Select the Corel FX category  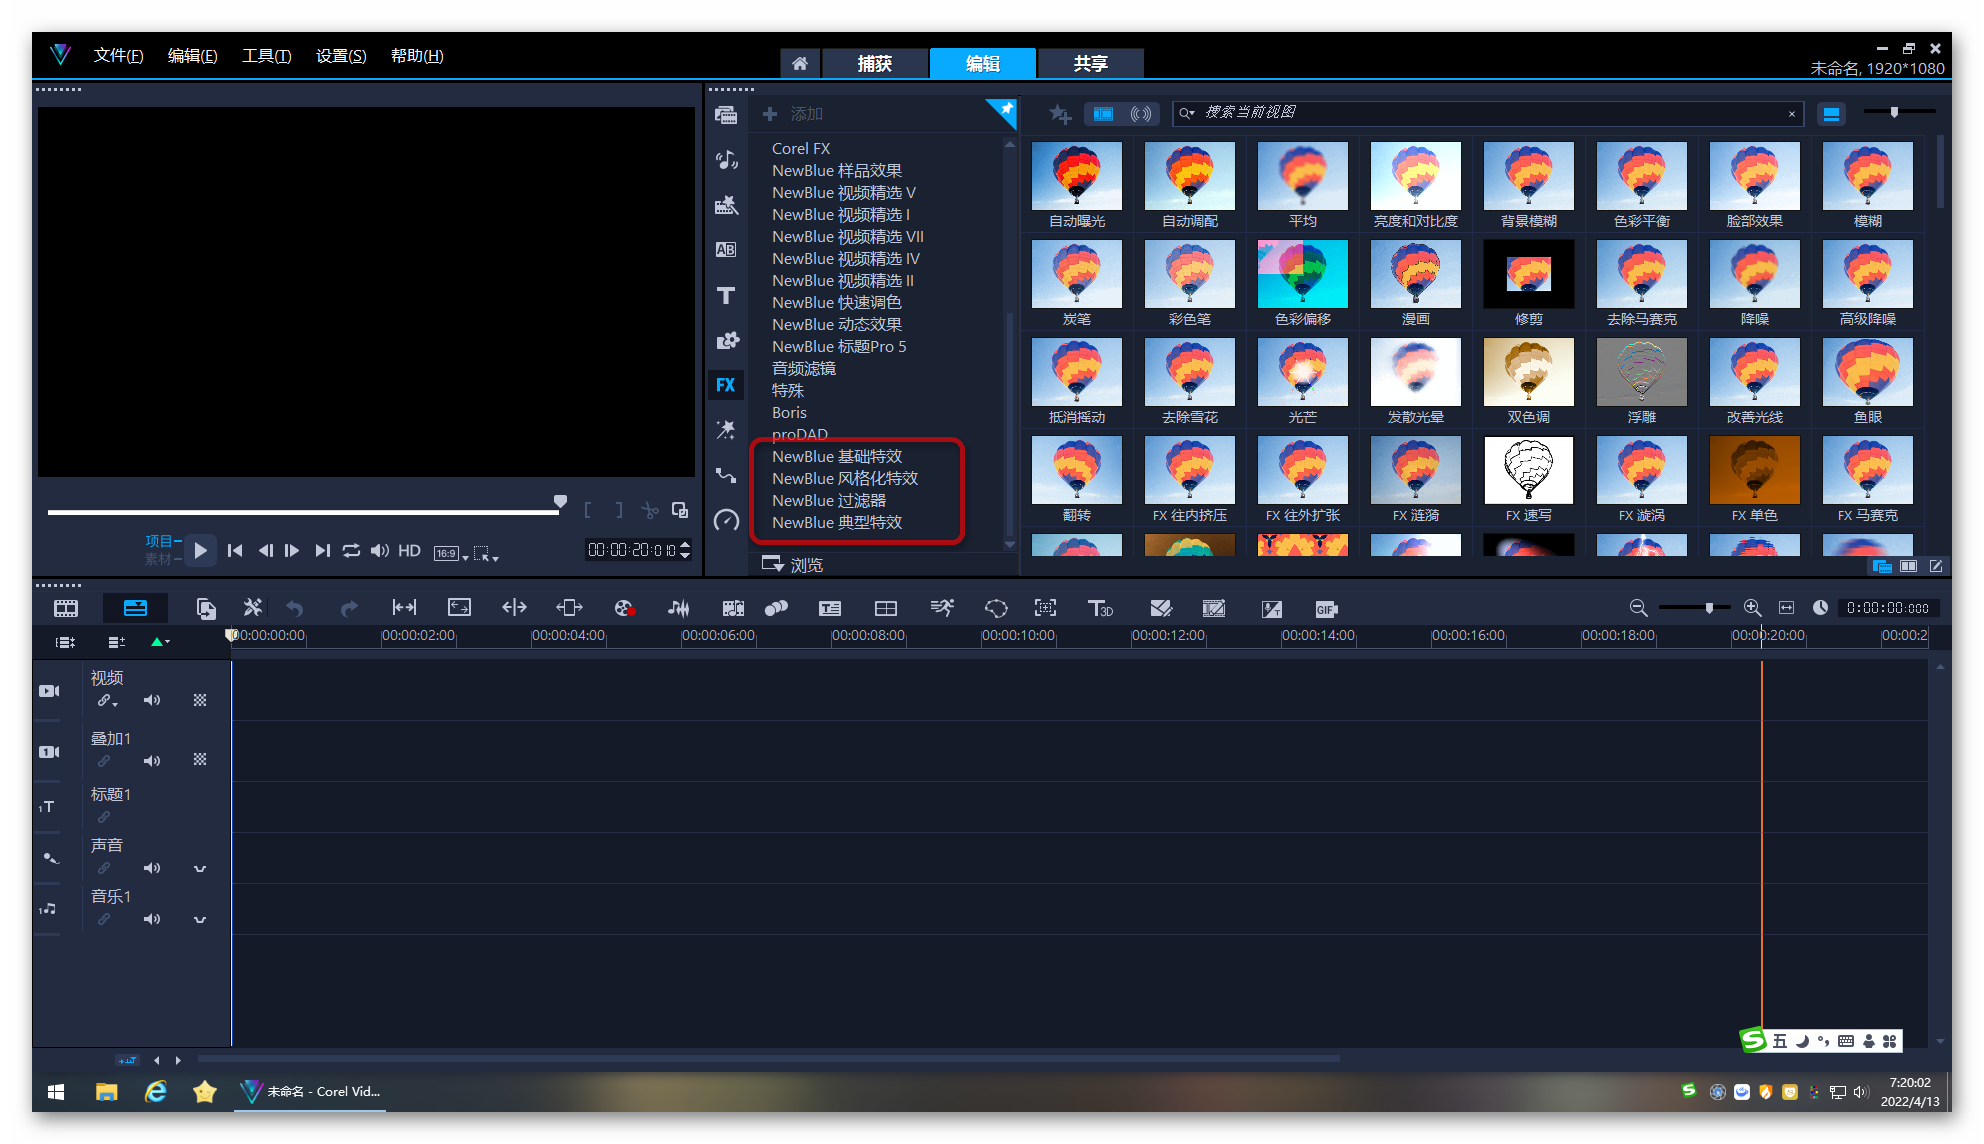pos(801,148)
